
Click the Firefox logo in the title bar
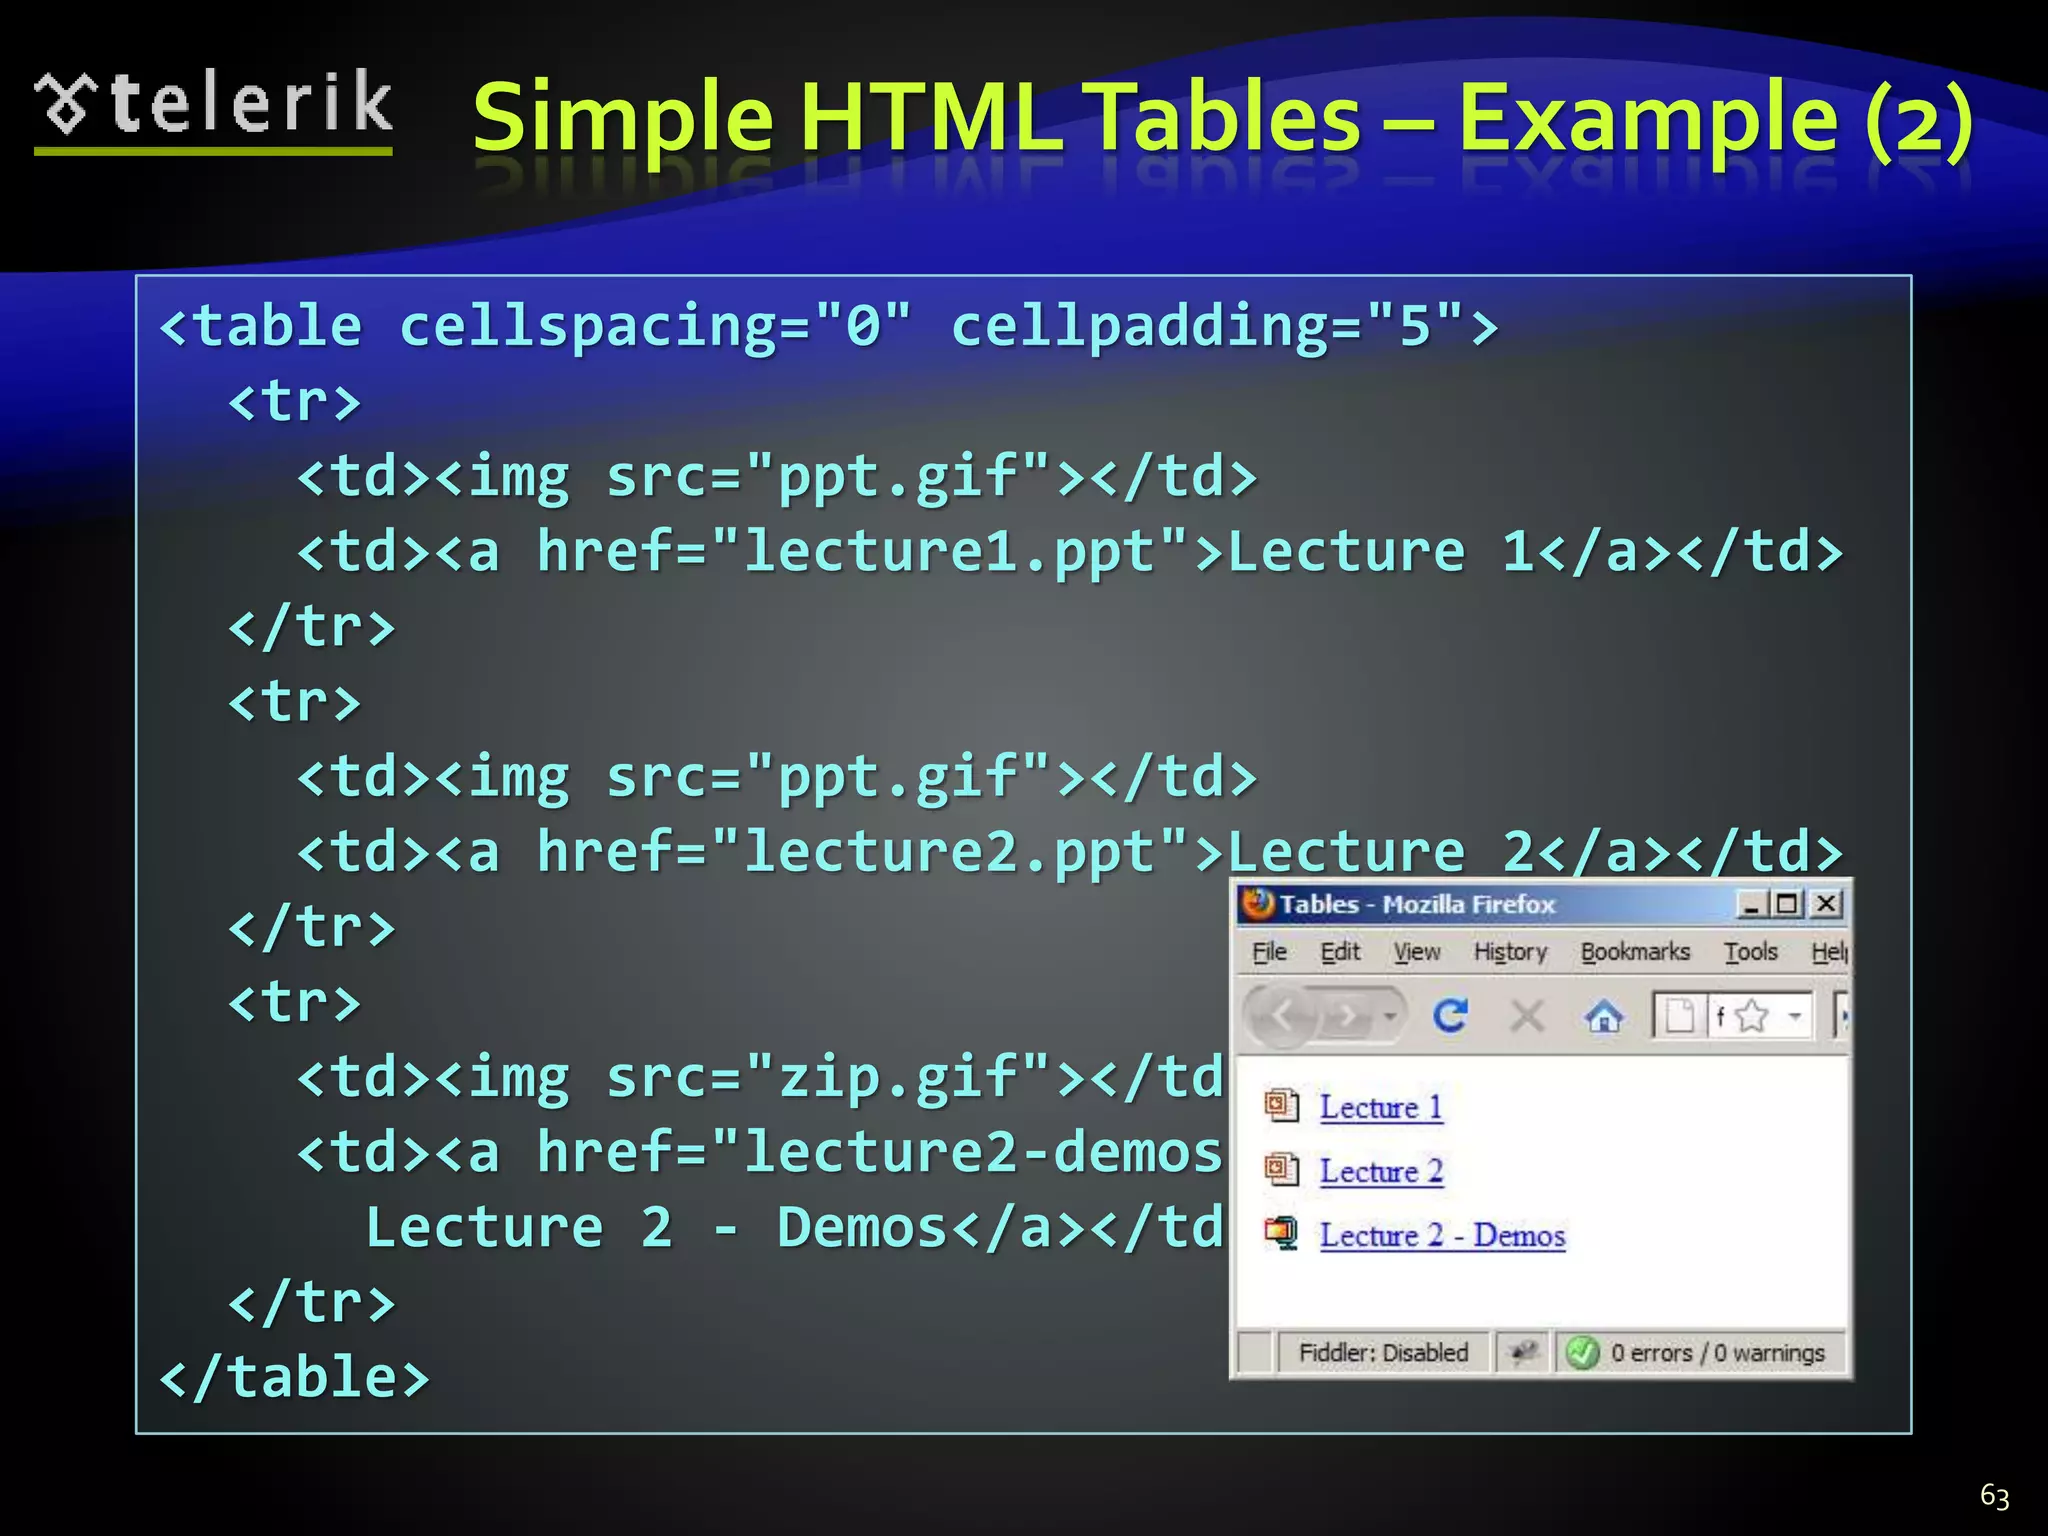1258,903
